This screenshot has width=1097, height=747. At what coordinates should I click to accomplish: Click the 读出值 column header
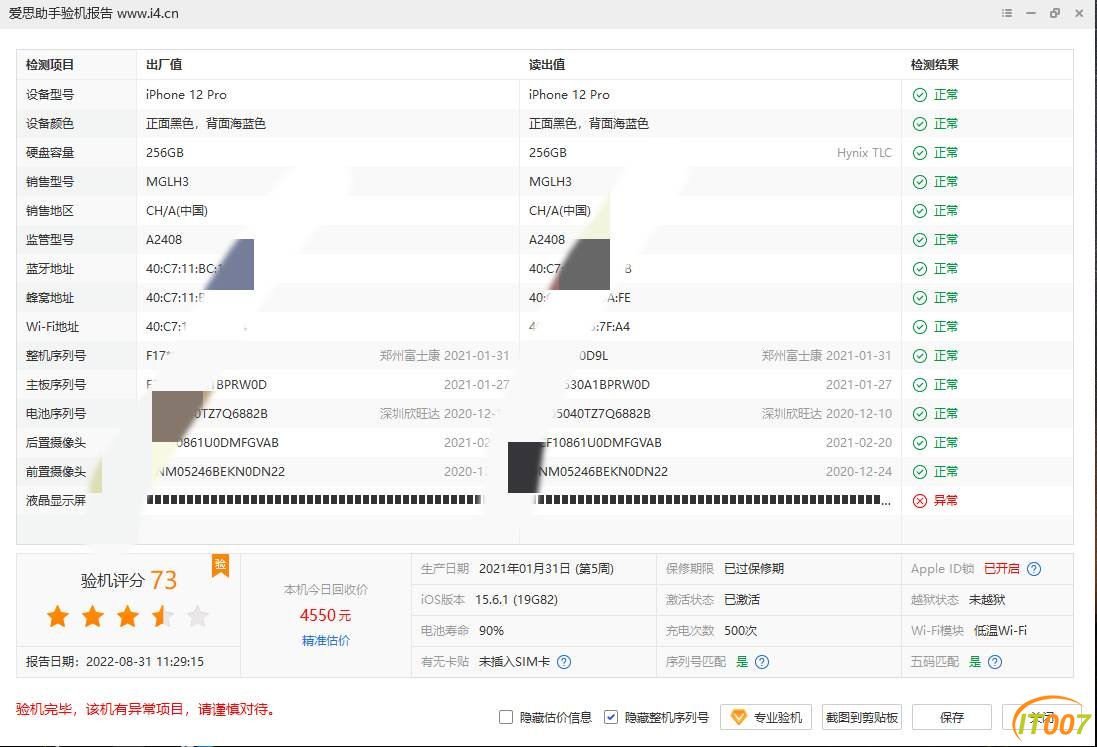click(547, 65)
